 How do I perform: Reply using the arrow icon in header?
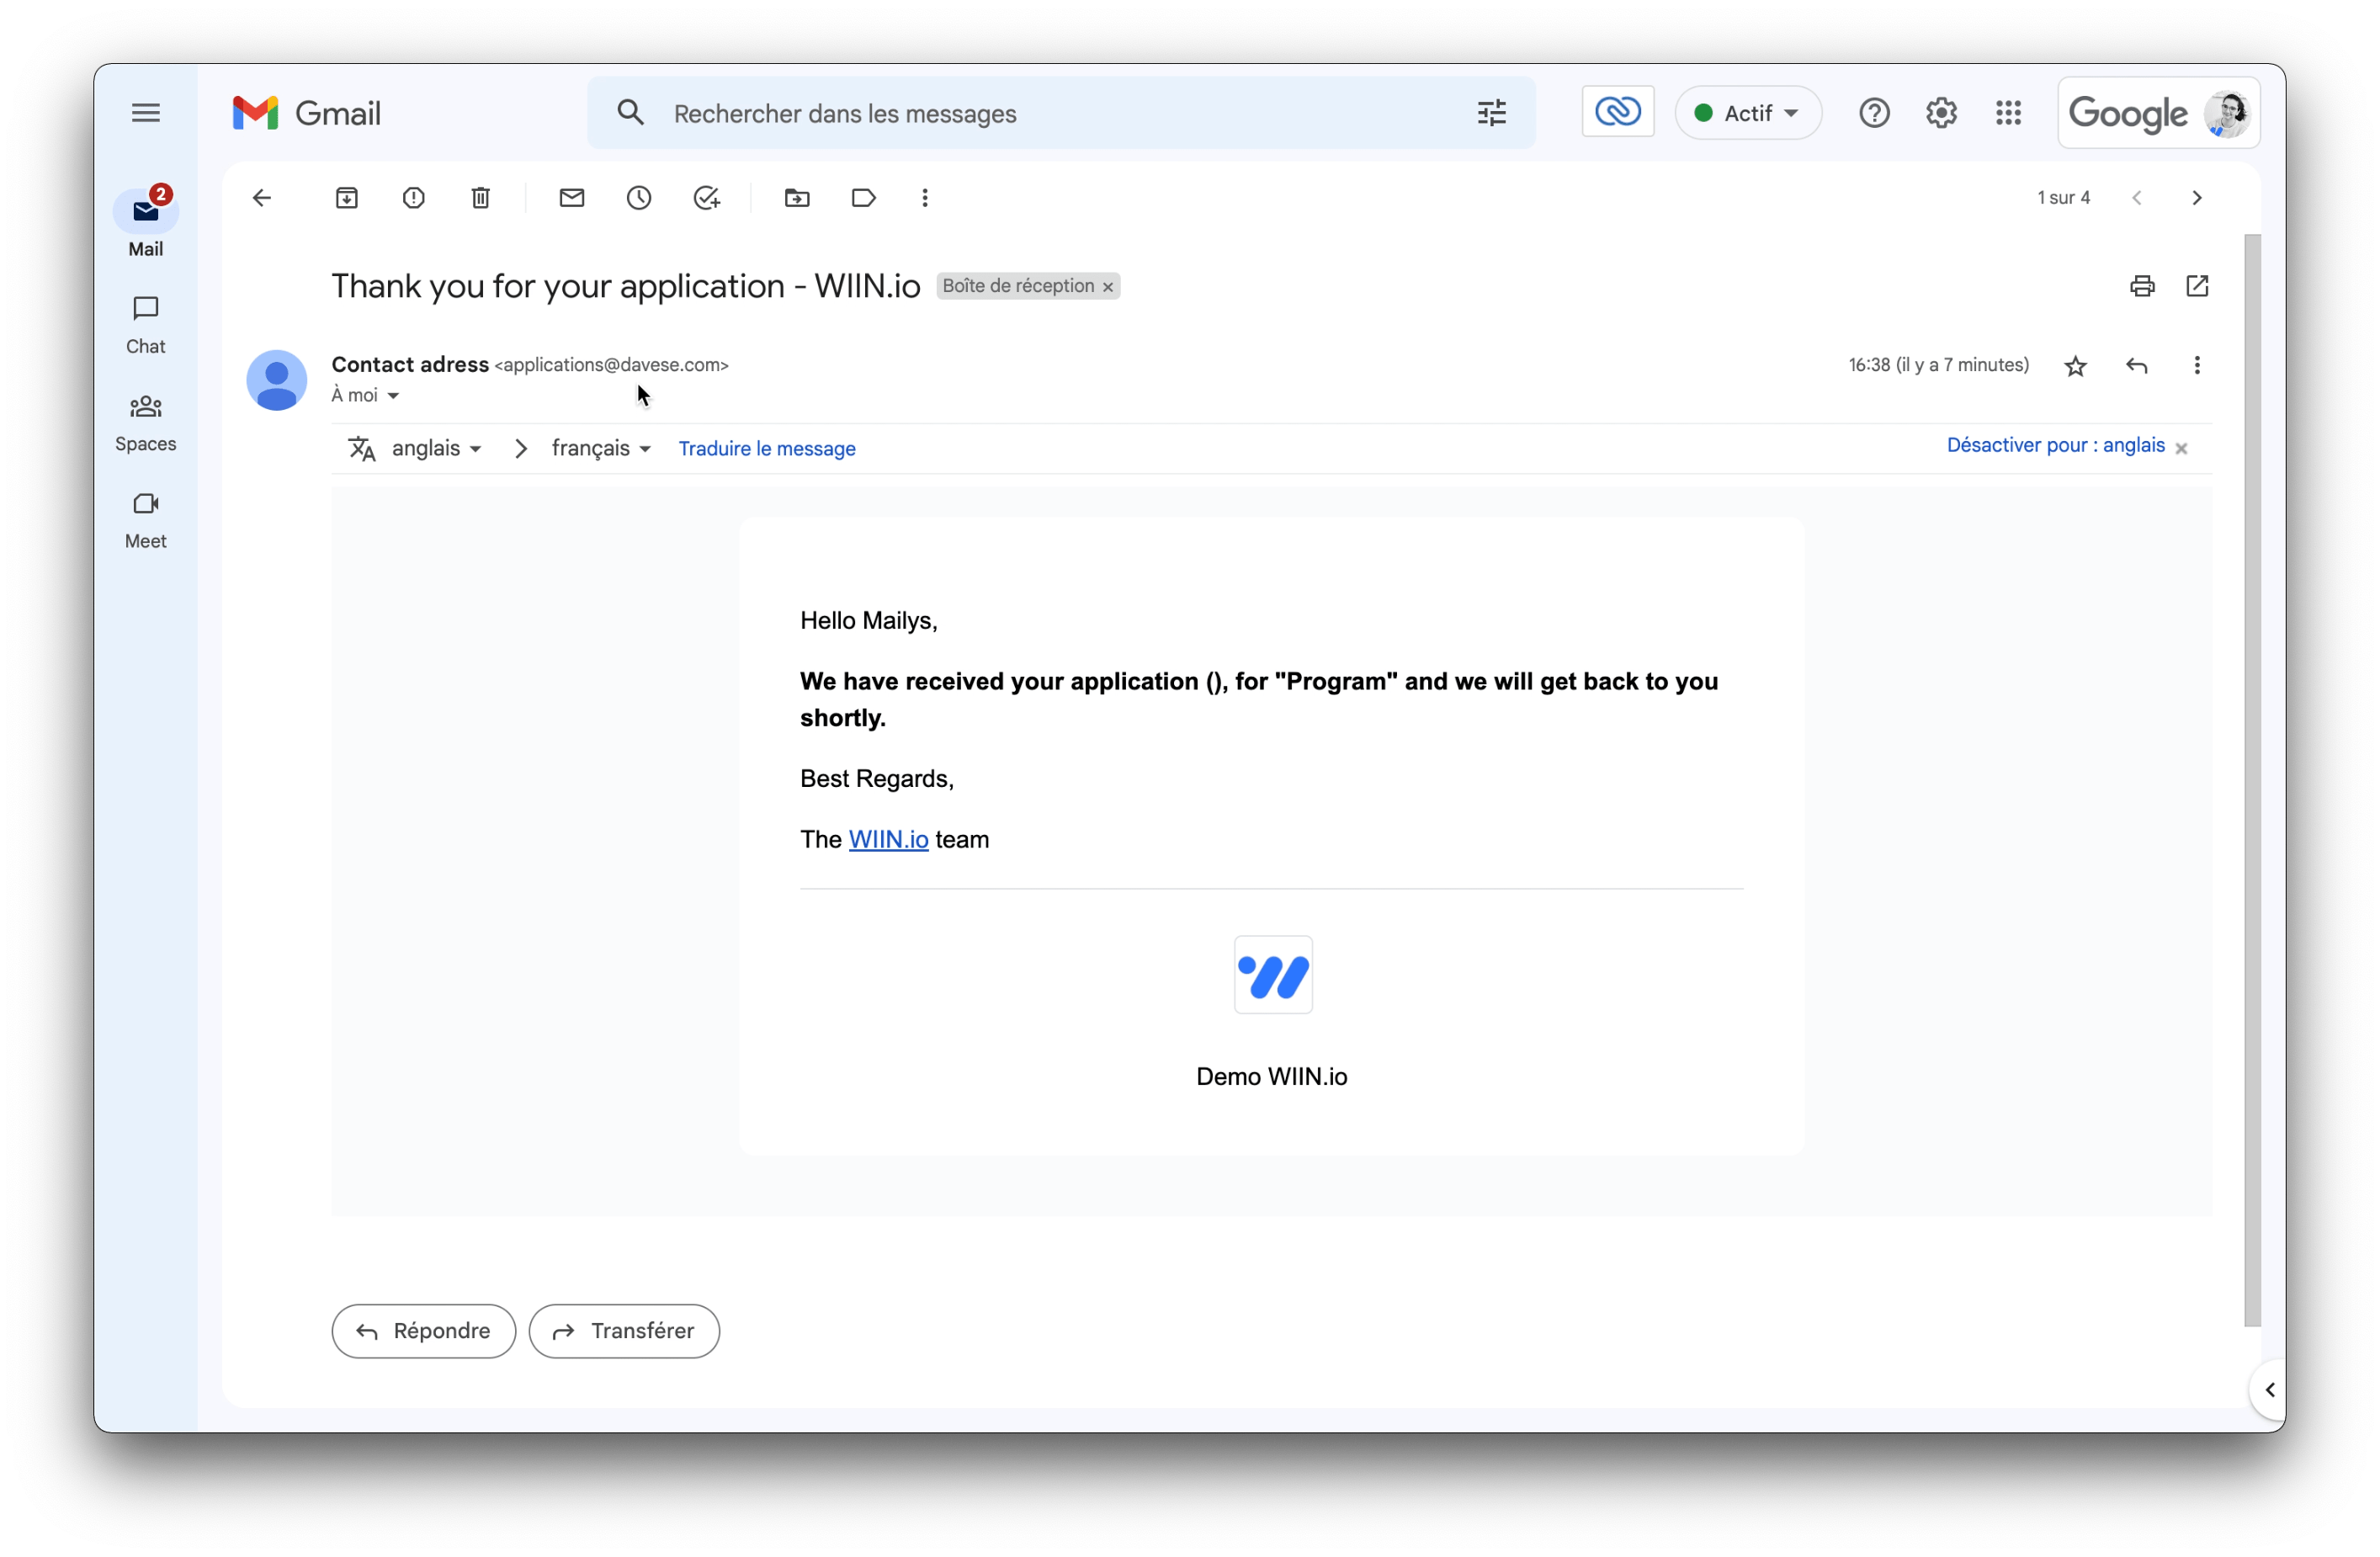click(2136, 366)
